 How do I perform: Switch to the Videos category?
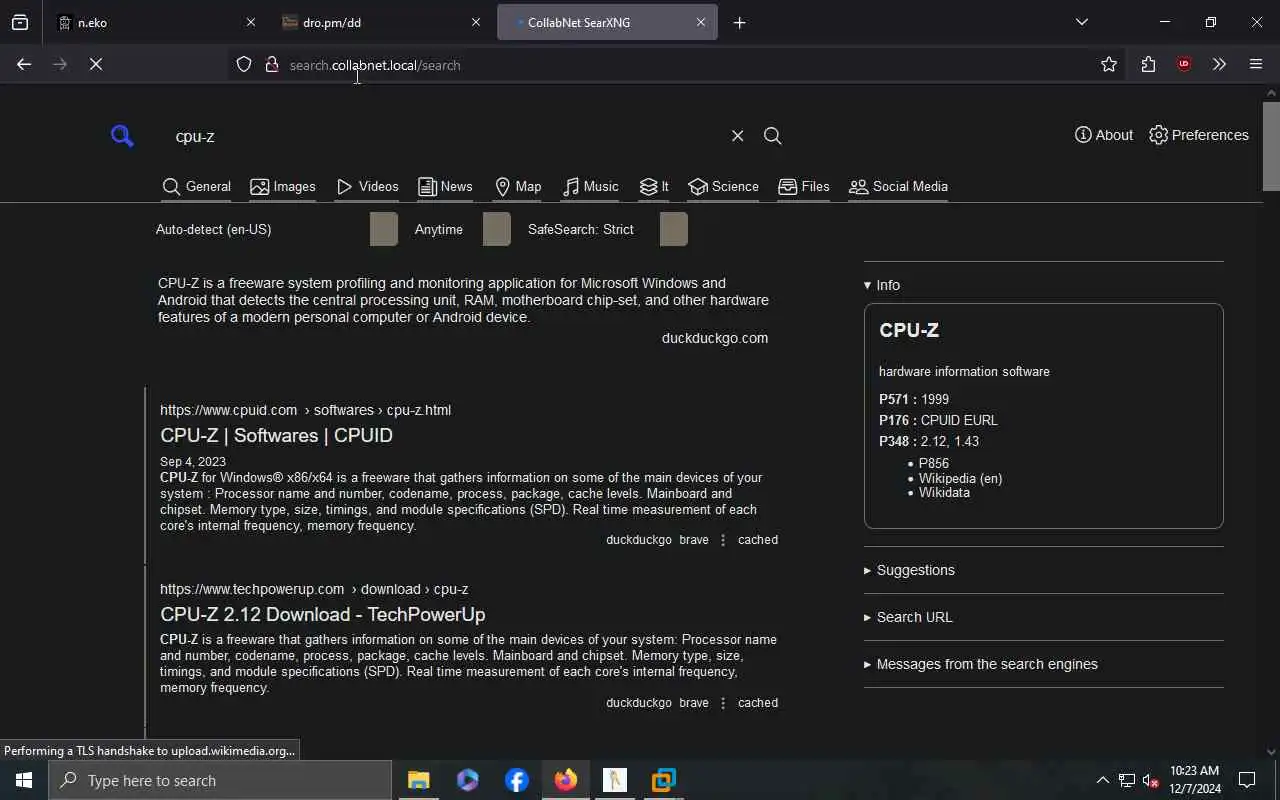(367, 187)
